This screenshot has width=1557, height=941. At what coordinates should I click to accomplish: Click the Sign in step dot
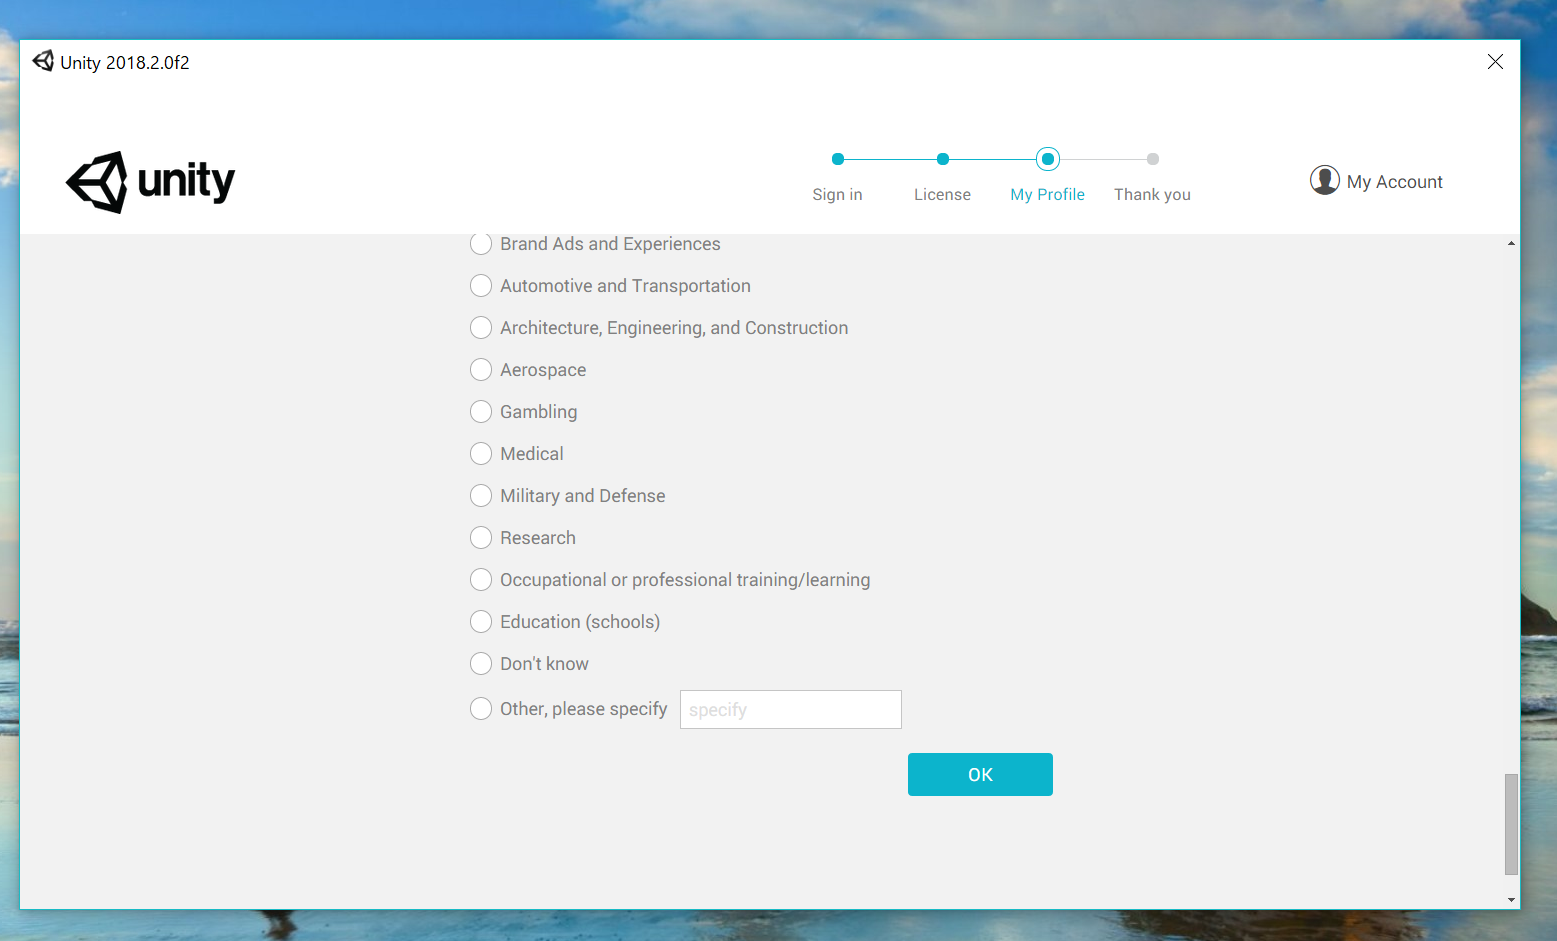[838, 159]
